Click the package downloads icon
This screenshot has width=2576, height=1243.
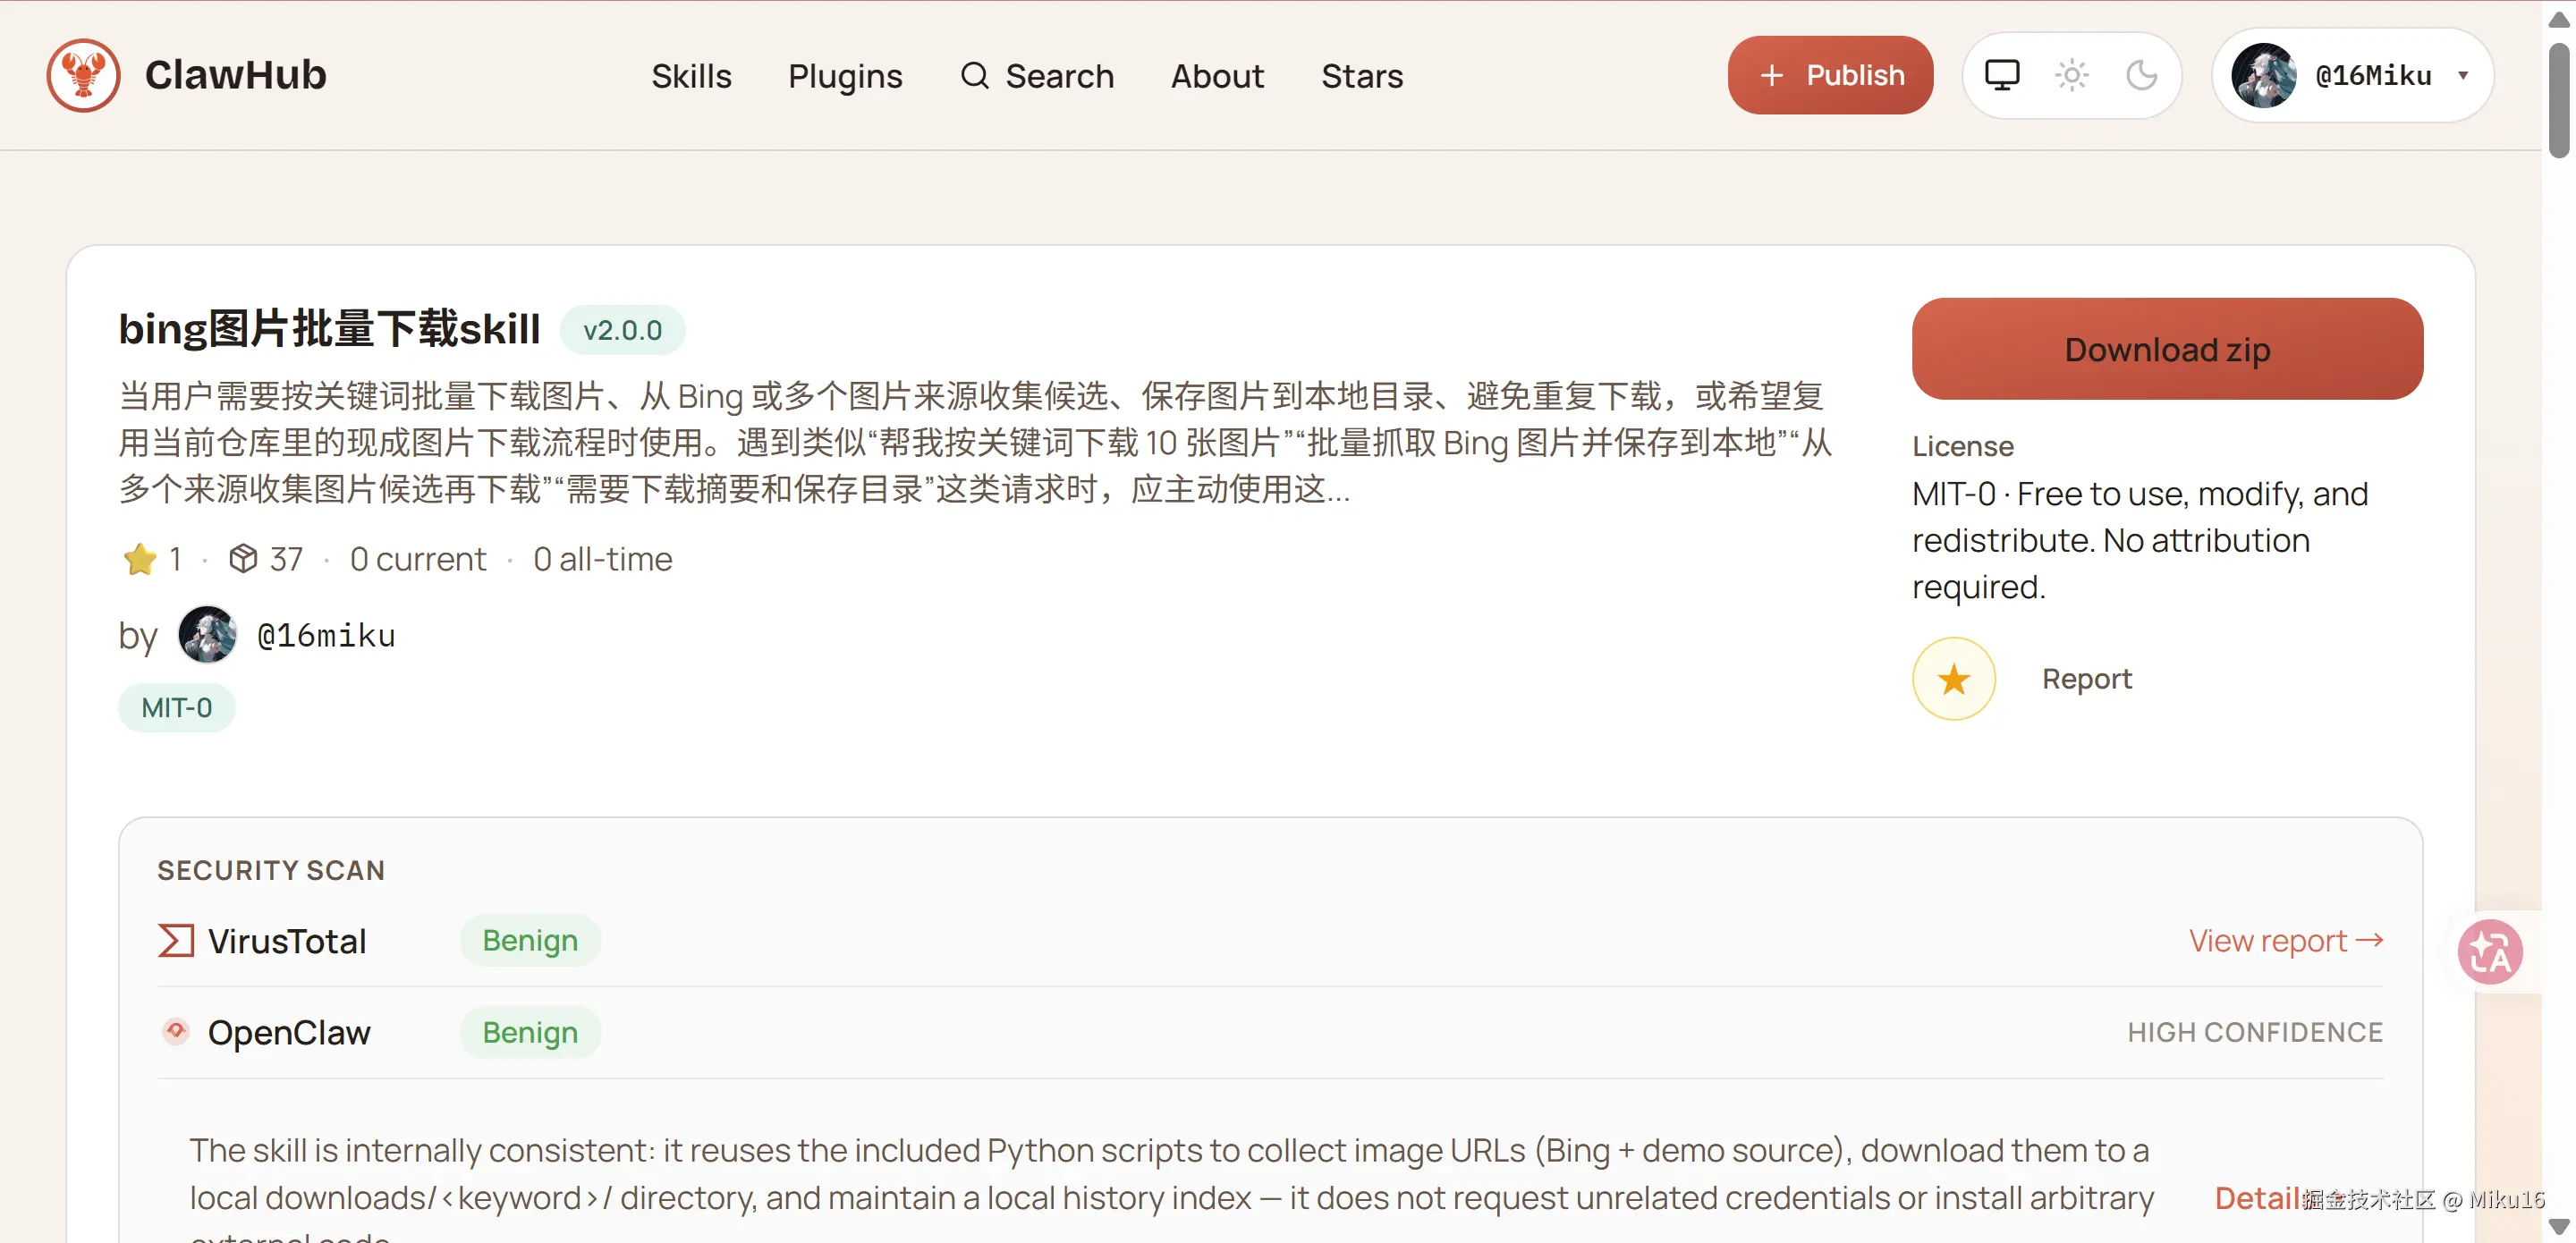pos(243,558)
